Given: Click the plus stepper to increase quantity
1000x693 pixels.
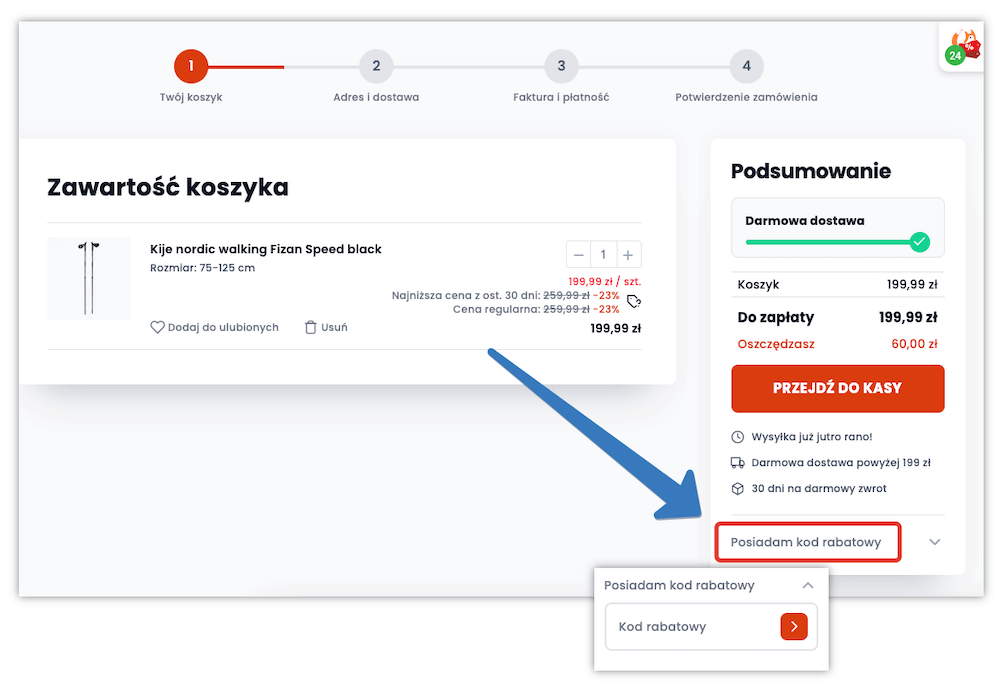Looking at the screenshot, I should (628, 254).
